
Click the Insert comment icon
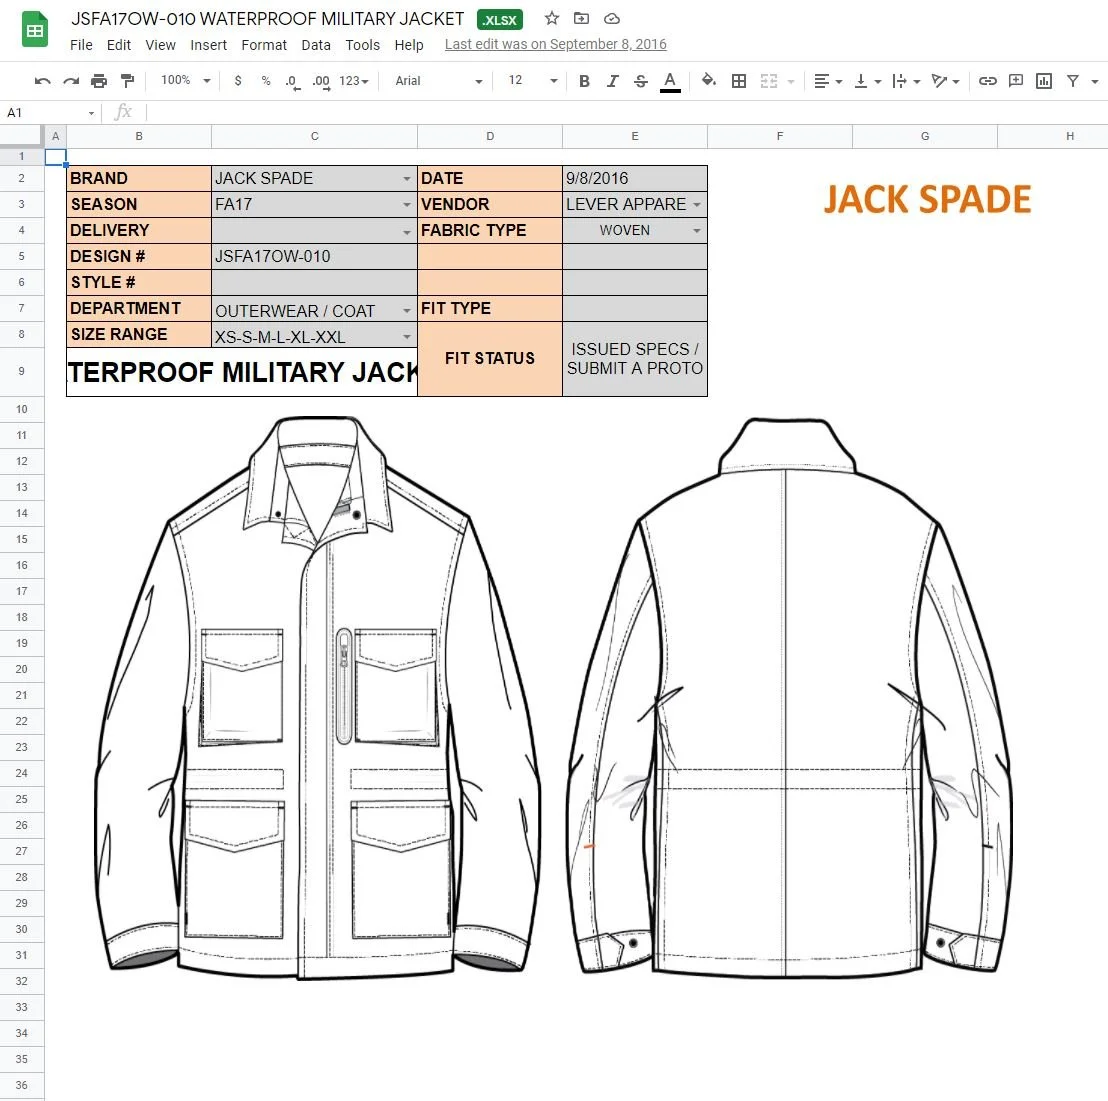point(1015,81)
